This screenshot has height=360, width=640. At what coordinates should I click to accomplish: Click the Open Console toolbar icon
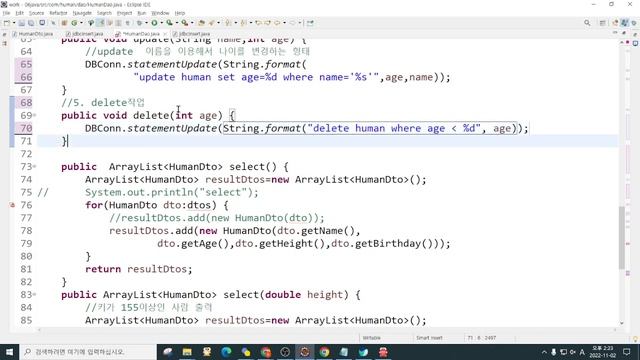coord(42,23)
